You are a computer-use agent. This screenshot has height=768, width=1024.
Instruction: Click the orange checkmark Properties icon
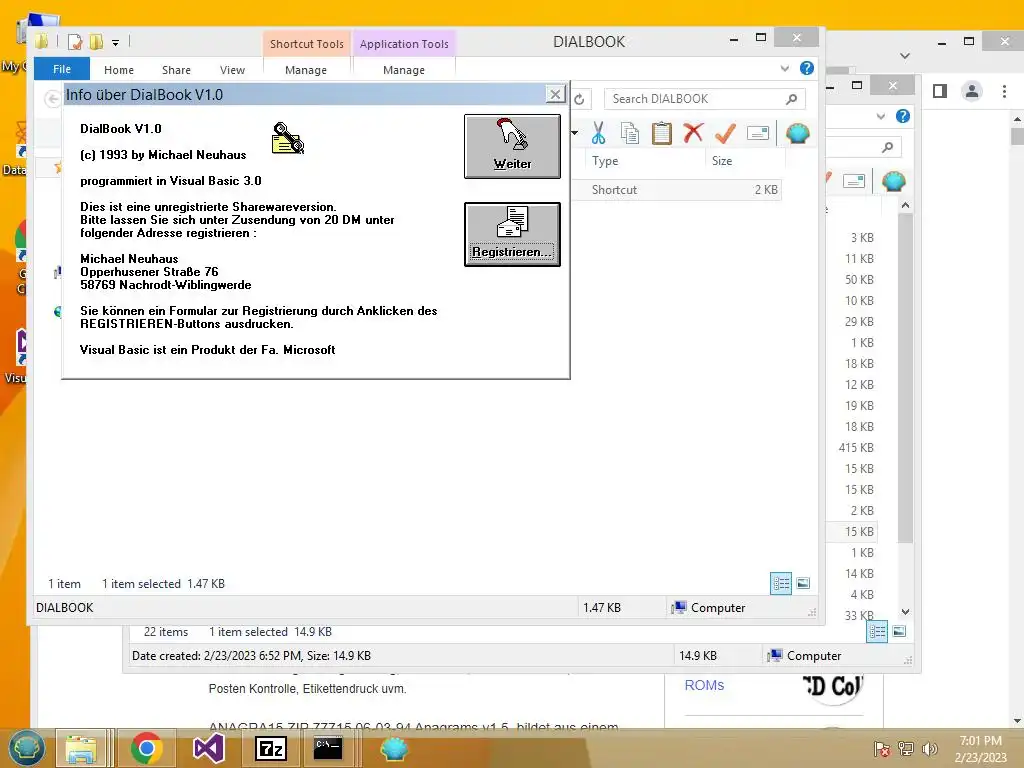tap(725, 133)
